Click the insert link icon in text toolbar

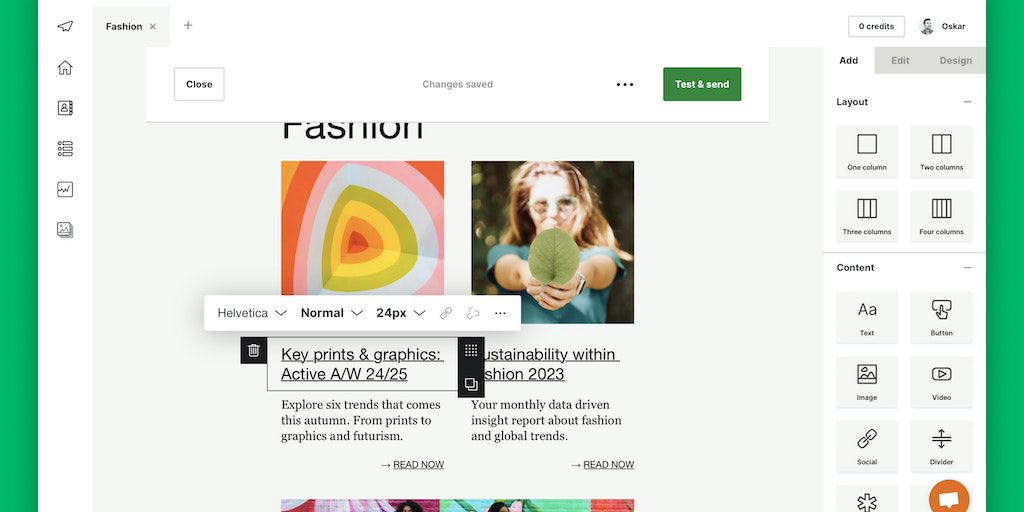click(446, 313)
